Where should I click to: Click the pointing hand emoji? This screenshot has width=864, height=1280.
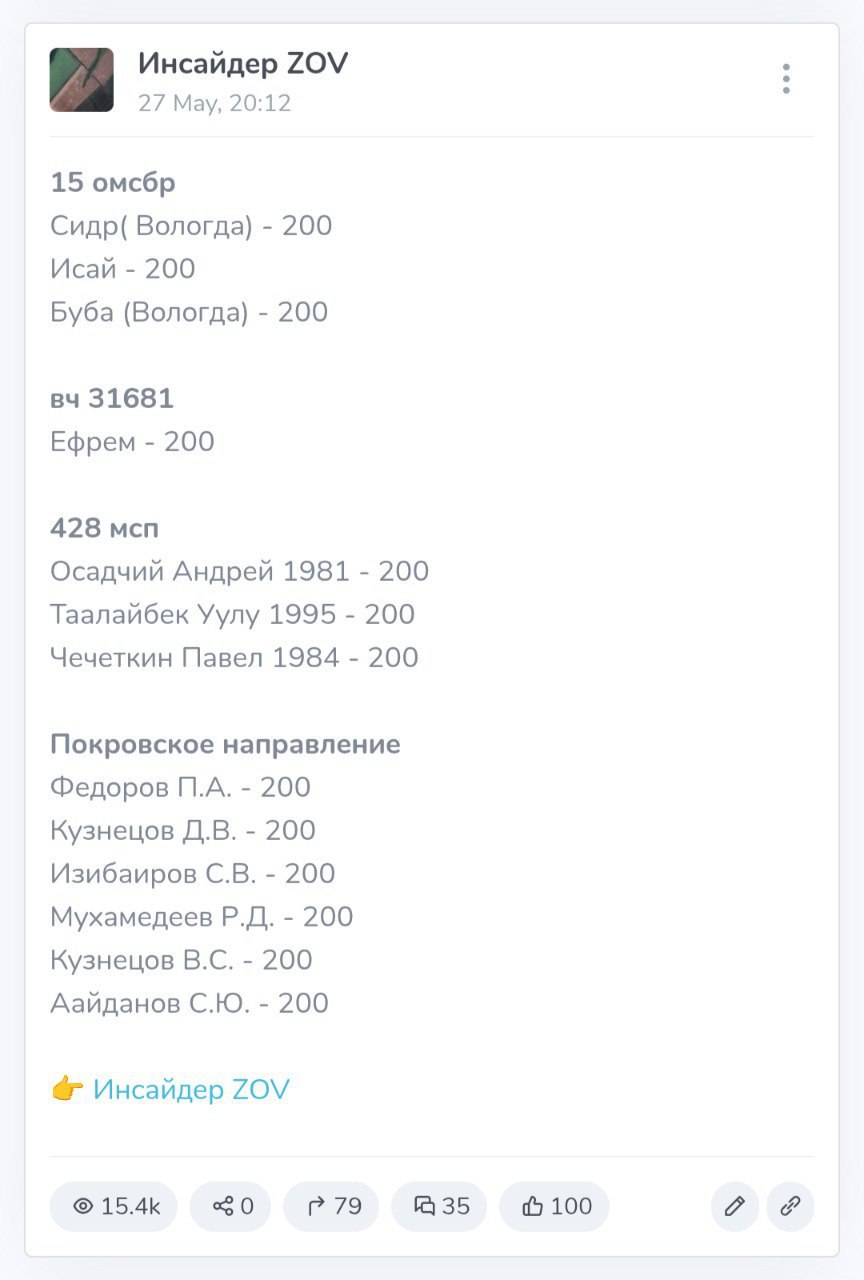pos(67,1089)
